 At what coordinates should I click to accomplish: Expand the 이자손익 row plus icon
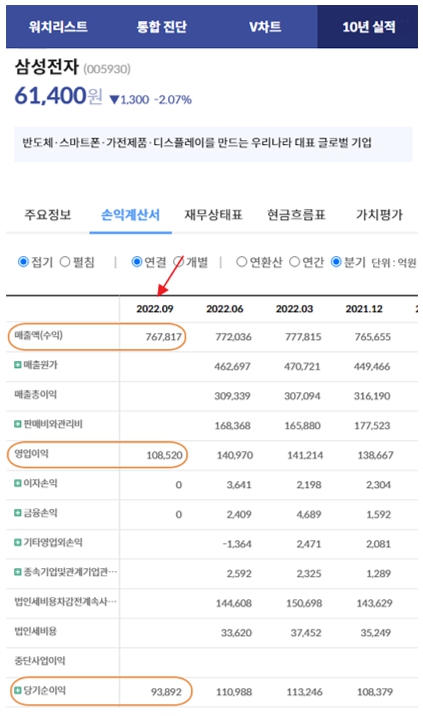pos(17,483)
